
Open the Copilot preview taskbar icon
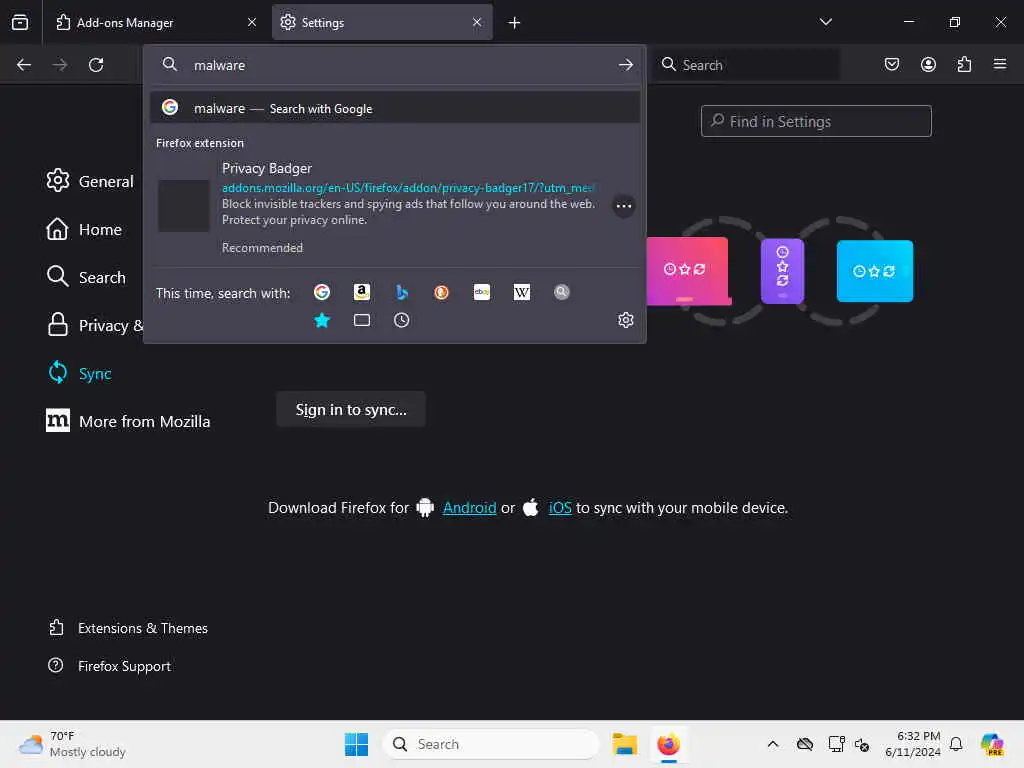point(991,744)
